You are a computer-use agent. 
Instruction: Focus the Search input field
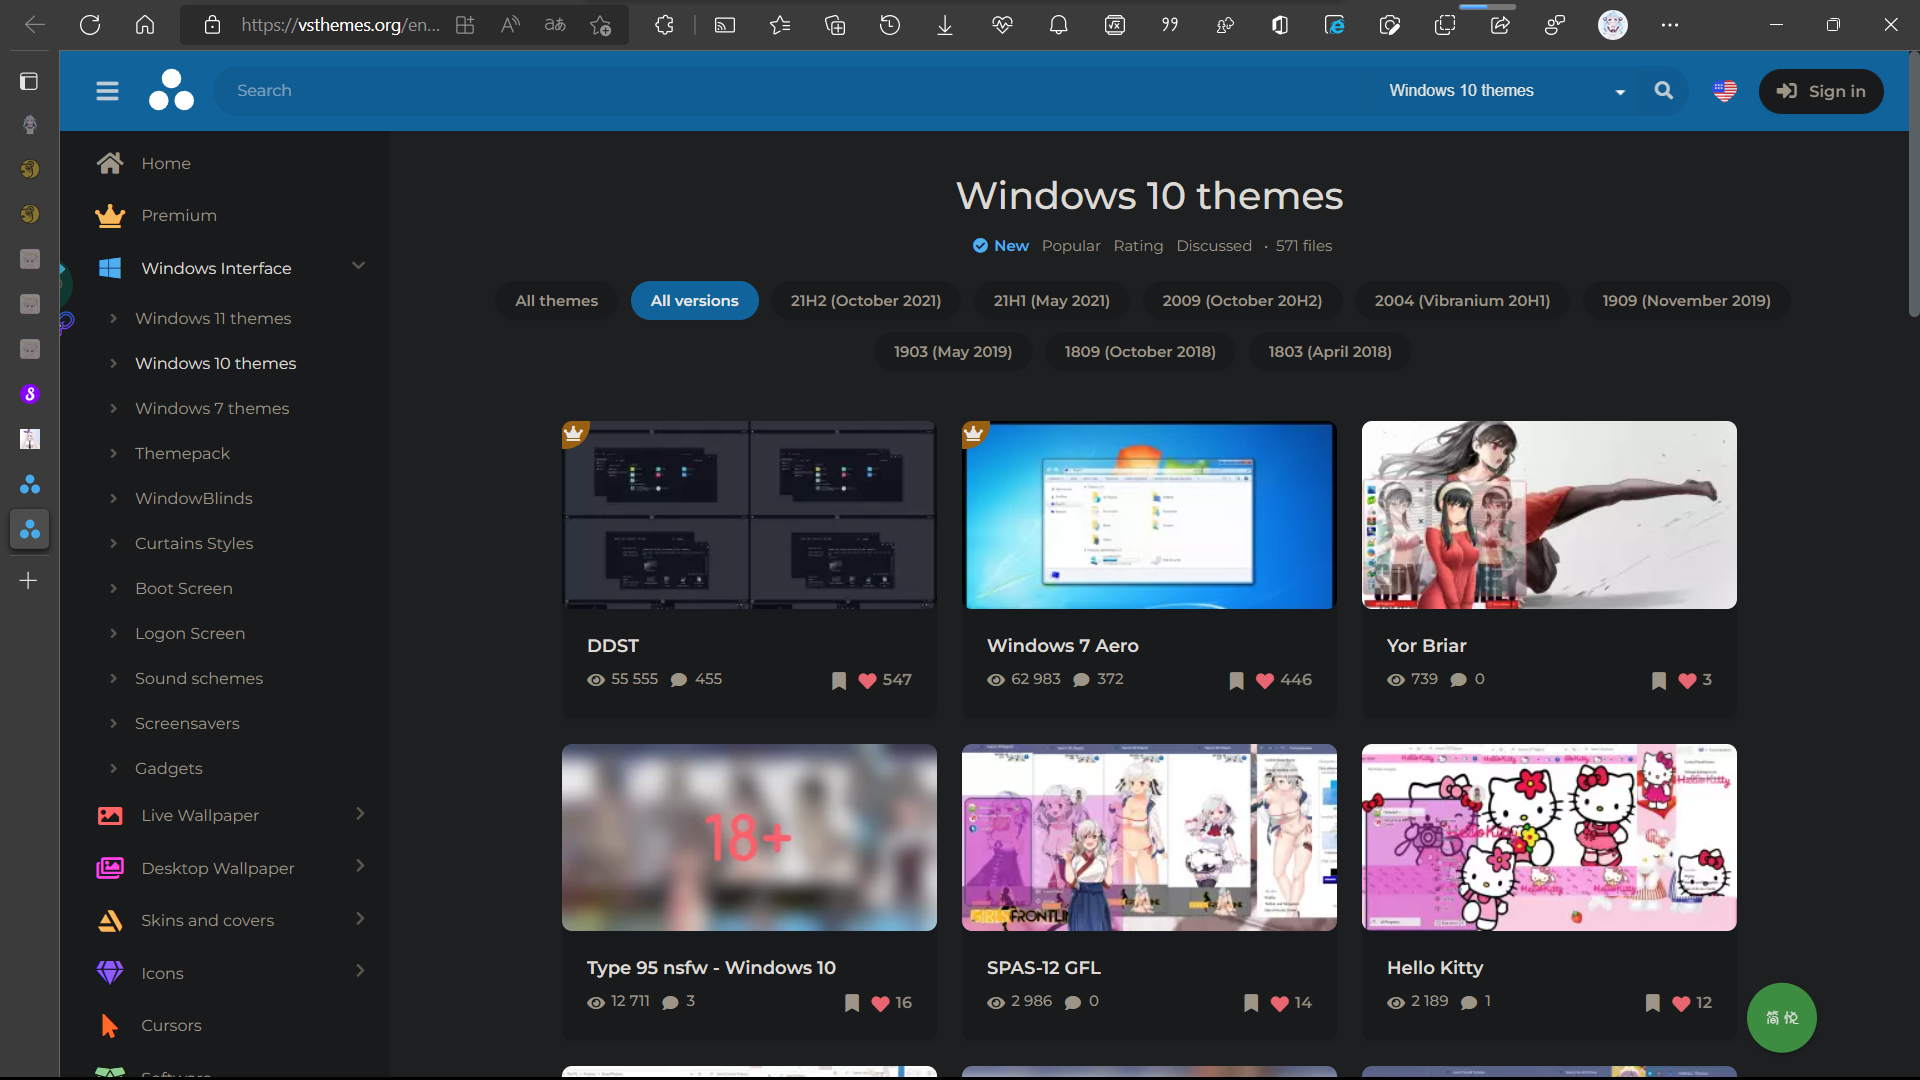tap(790, 91)
